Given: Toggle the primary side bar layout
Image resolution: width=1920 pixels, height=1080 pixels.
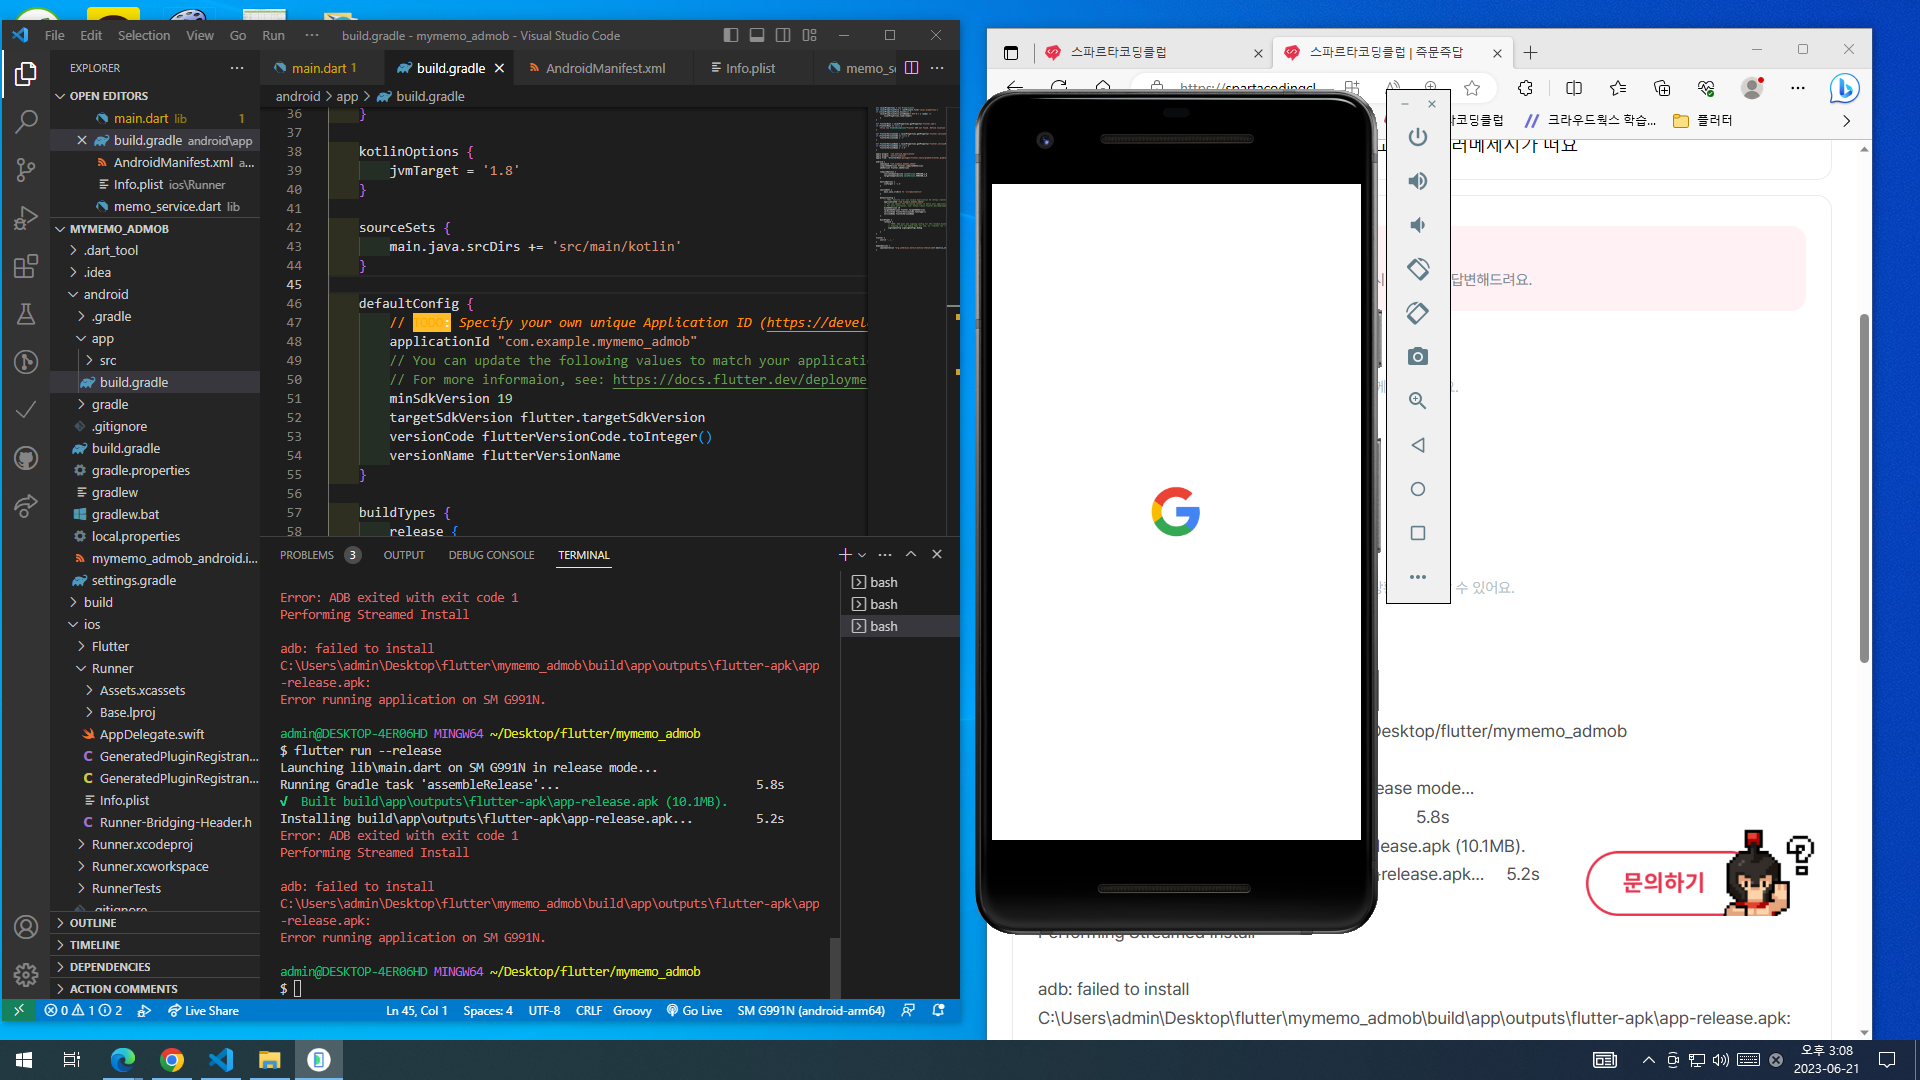Looking at the screenshot, I should point(731,35).
